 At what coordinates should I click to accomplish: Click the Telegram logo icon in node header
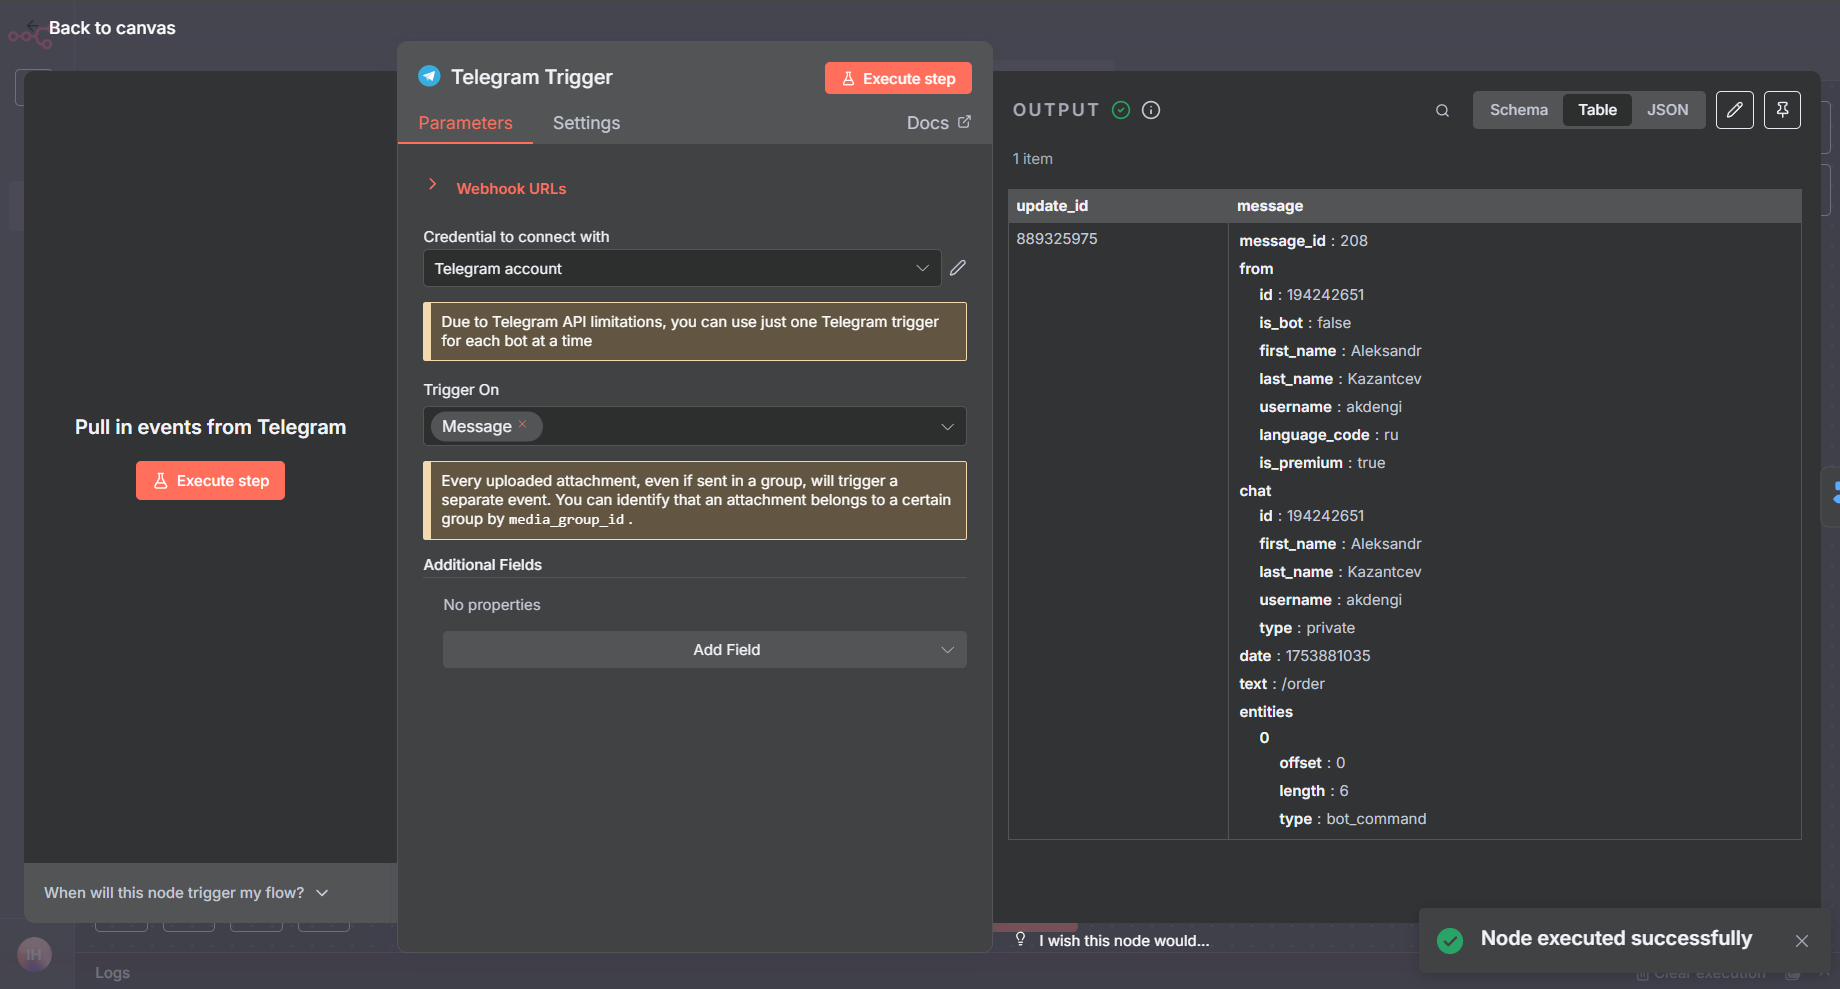tap(429, 76)
